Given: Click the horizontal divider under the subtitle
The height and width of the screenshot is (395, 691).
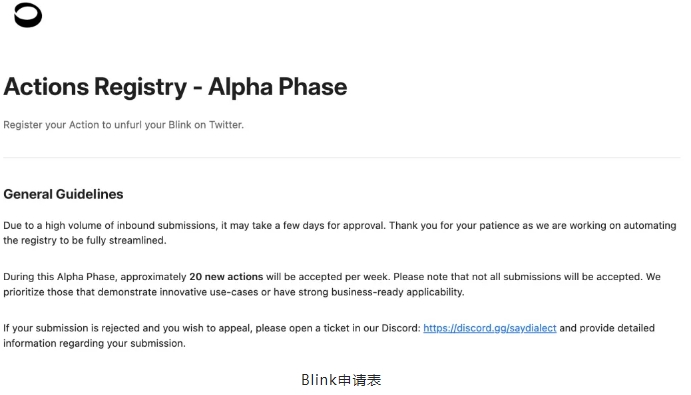Looking at the screenshot, I should pyautogui.click(x=342, y=157).
